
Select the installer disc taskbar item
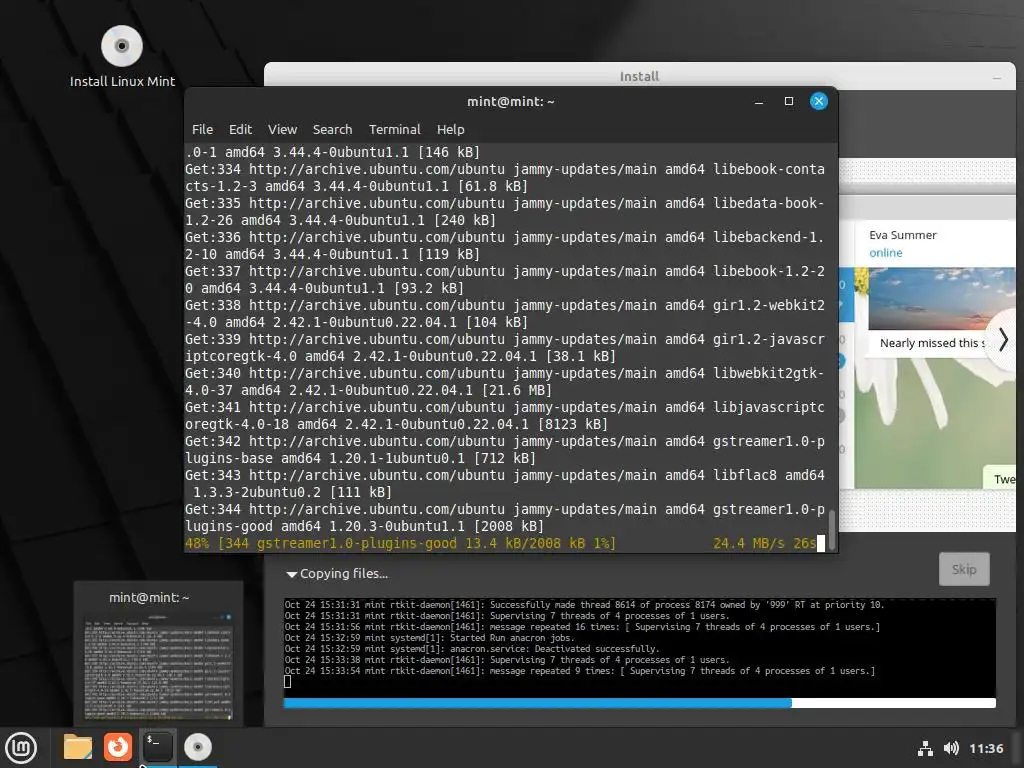coord(198,747)
